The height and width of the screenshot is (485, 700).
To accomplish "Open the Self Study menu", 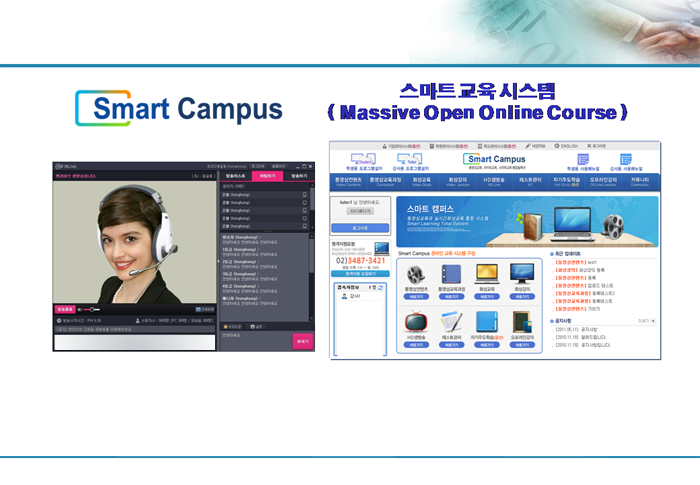I will pos(567,181).
